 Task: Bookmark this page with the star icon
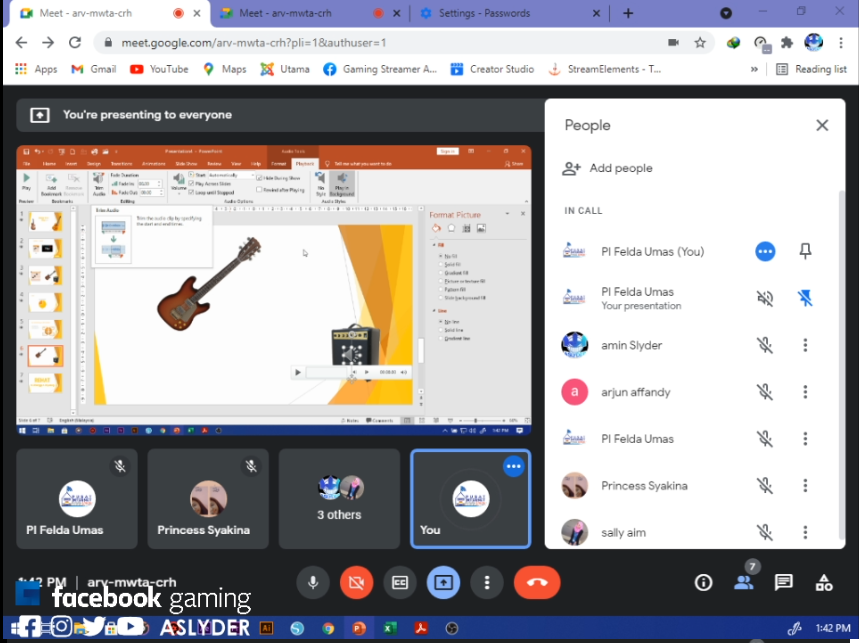tap(700, 43)
